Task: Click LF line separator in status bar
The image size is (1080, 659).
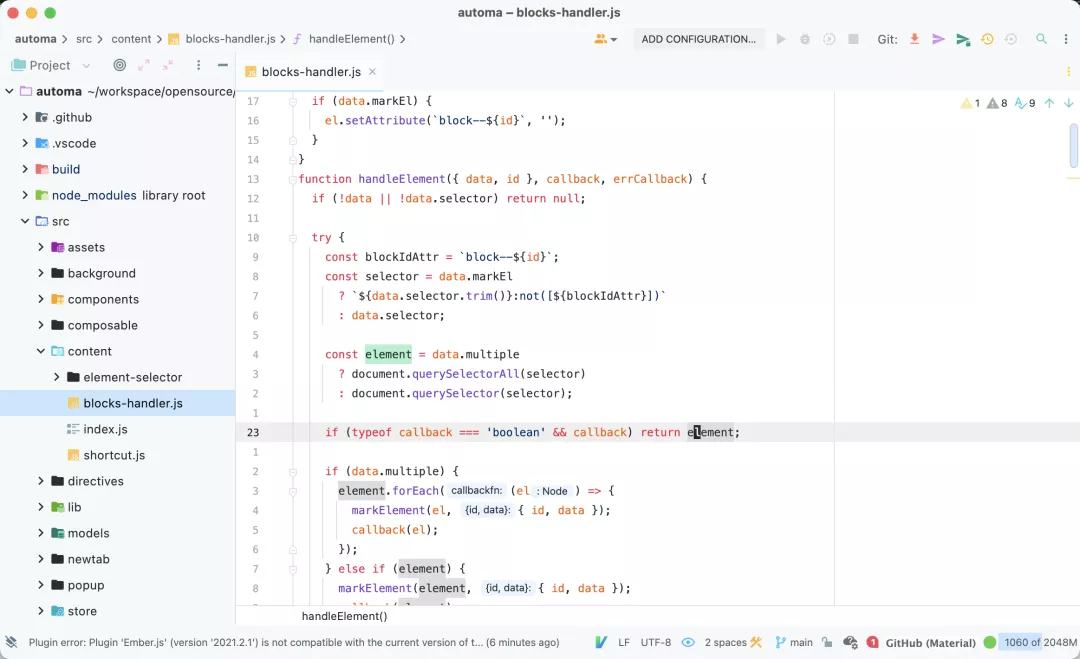Action: [623, 642]
